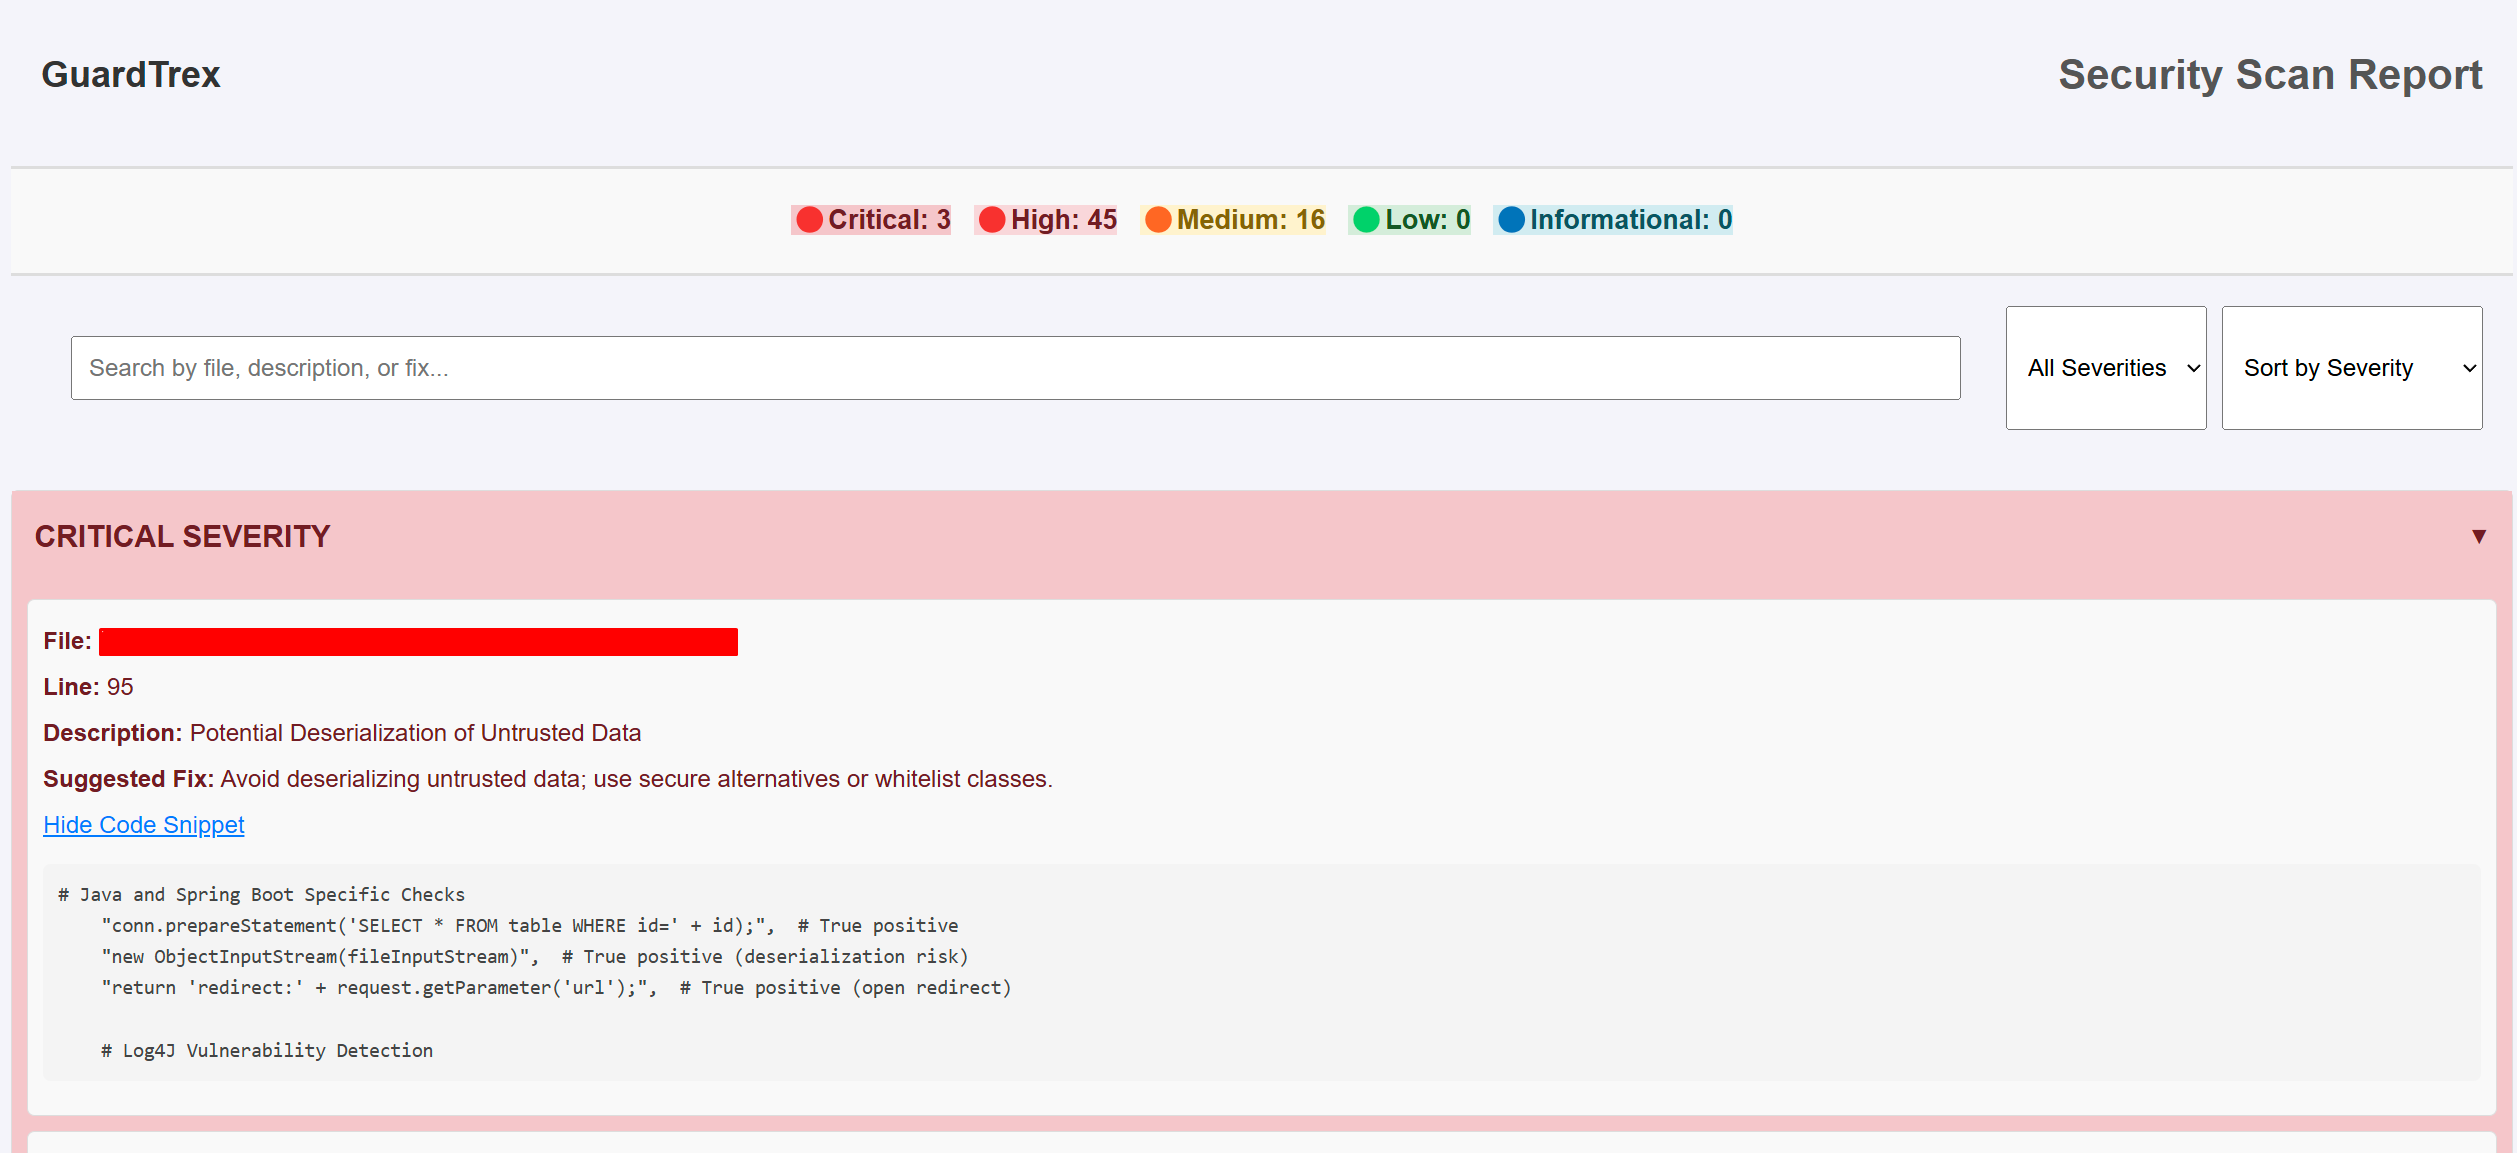Open the All Severities dropdown
This screenshot has height=1153, width=2517.
coord(2105,368)
